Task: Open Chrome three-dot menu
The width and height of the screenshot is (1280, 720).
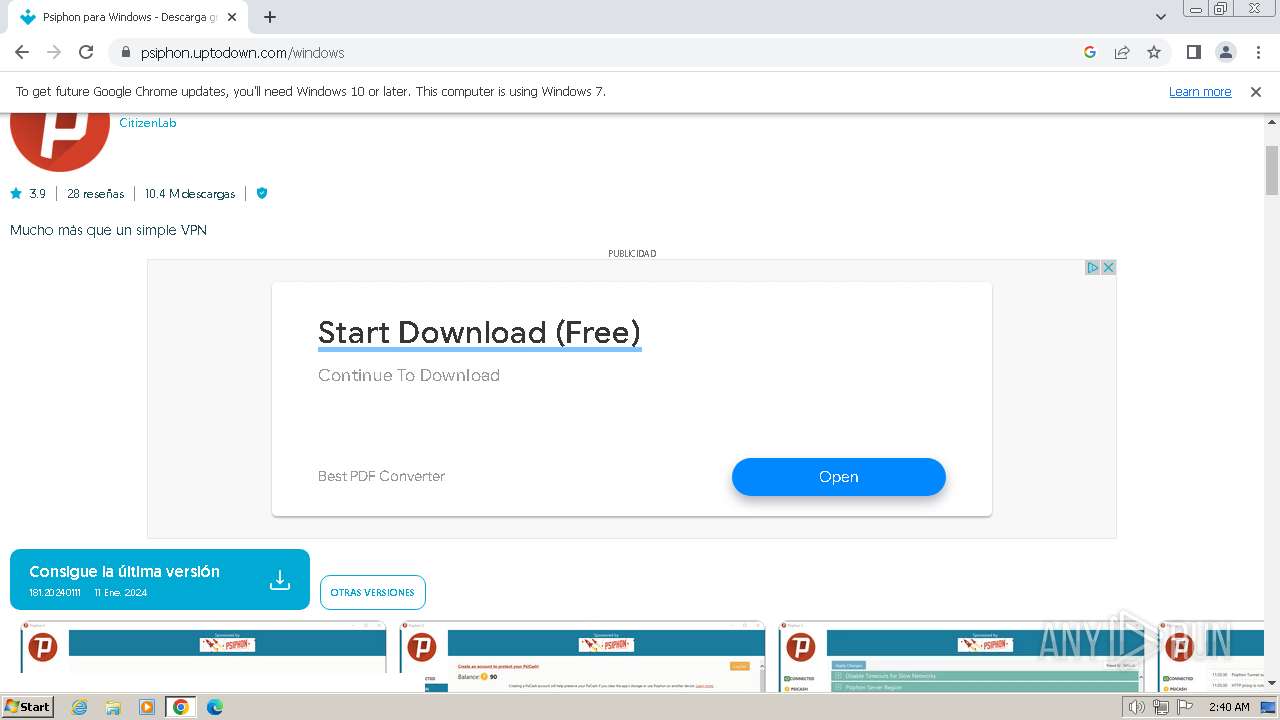Action: [x=1257, y=52]
